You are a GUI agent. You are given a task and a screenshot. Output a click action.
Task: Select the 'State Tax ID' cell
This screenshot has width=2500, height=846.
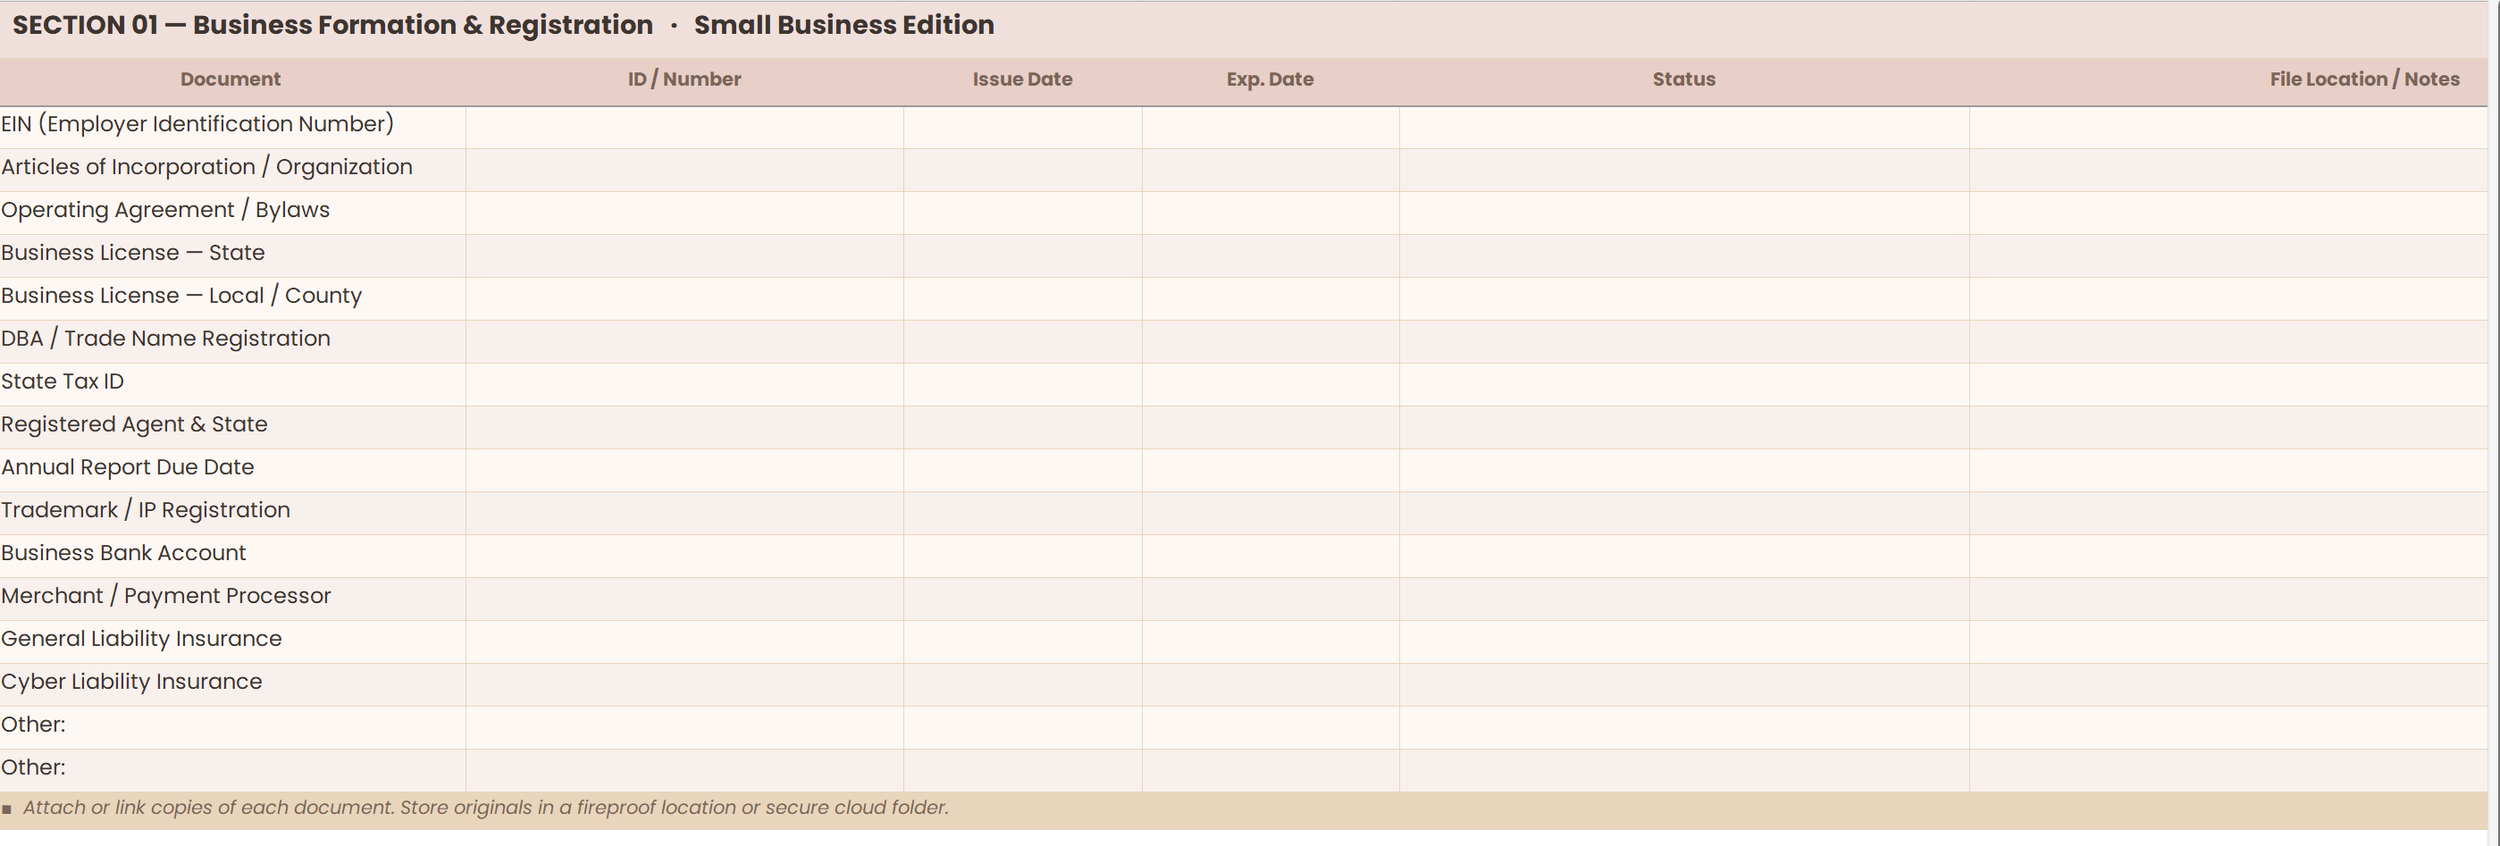click(x=232, y=385)
